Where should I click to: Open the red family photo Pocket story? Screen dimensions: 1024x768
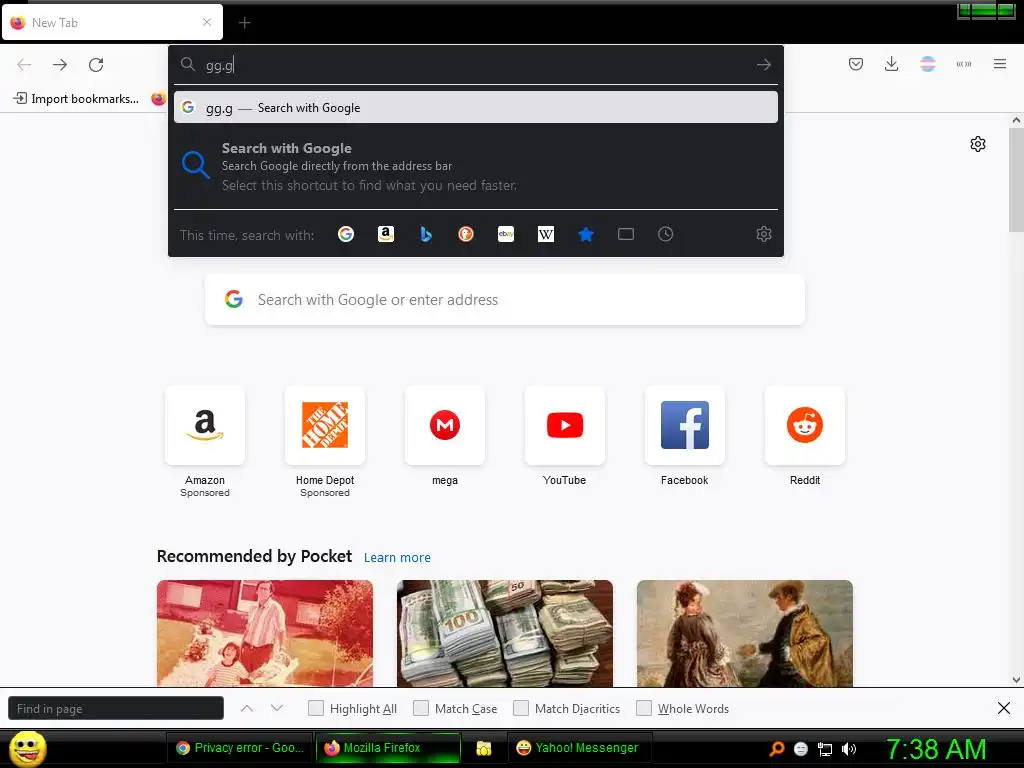[x=265, y=633]
